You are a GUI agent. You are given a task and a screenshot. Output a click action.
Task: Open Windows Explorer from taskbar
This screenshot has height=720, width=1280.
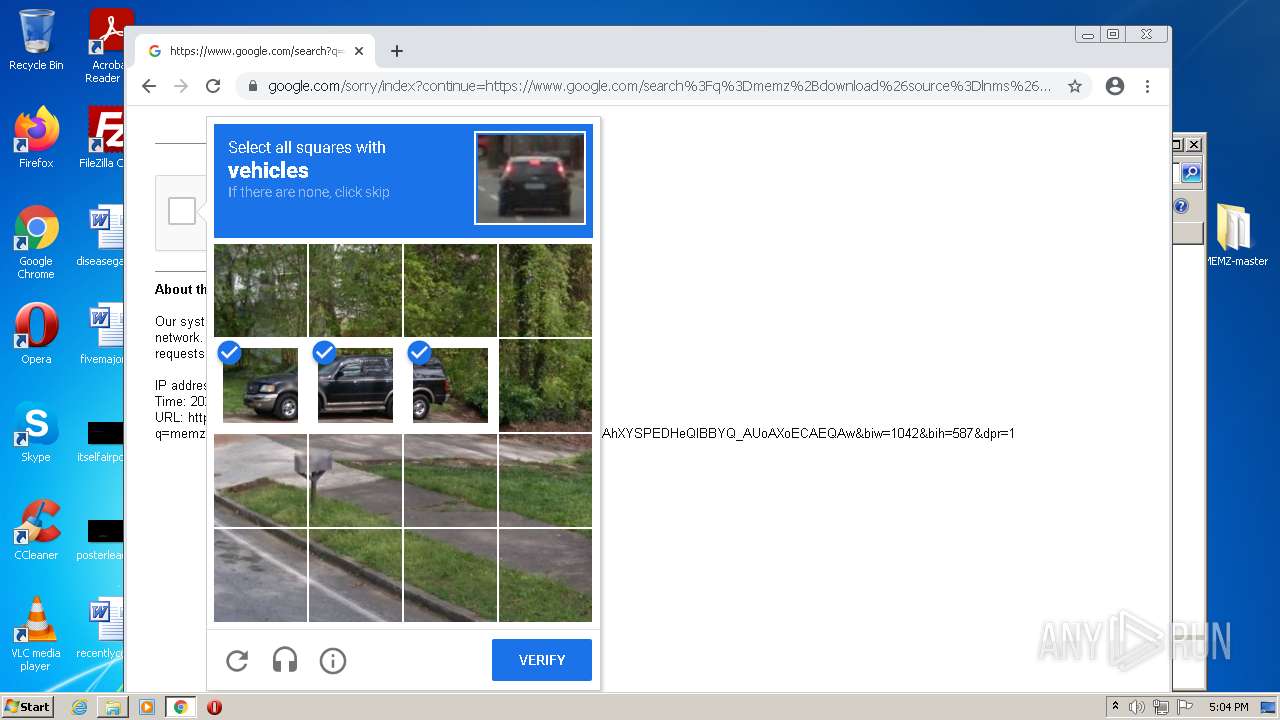tap(113, 707)
